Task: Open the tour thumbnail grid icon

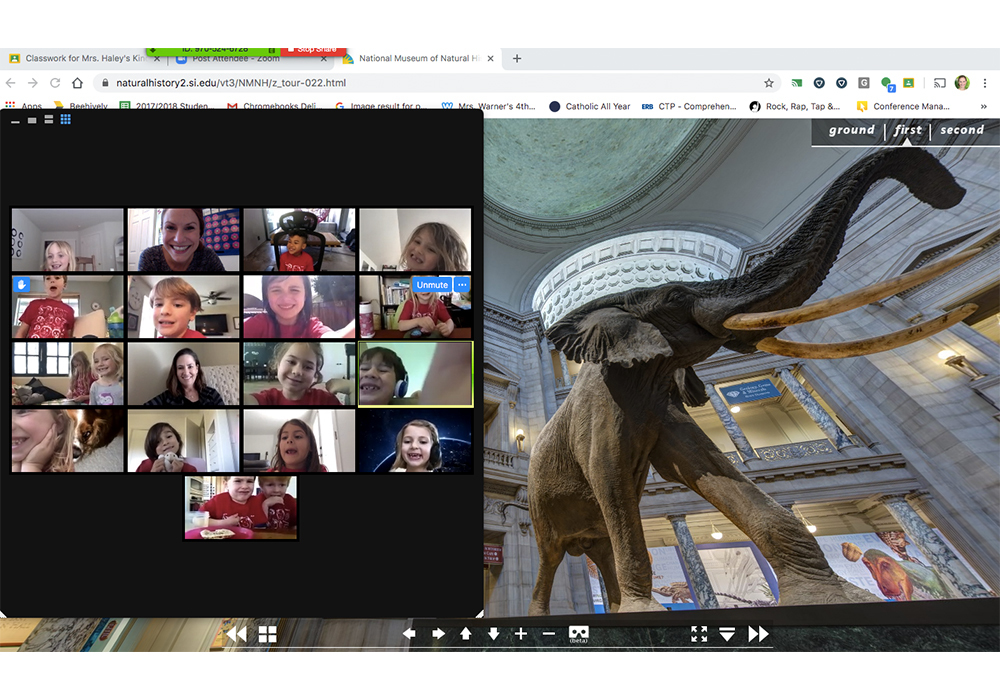Action: click(268, 634)
